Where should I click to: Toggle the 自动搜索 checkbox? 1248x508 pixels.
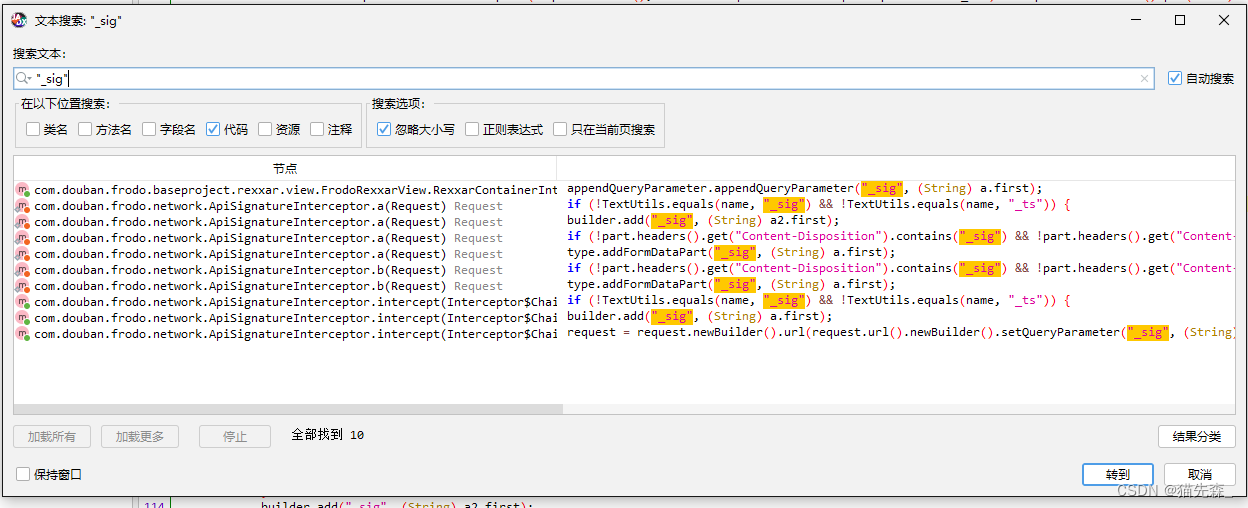1175,78
